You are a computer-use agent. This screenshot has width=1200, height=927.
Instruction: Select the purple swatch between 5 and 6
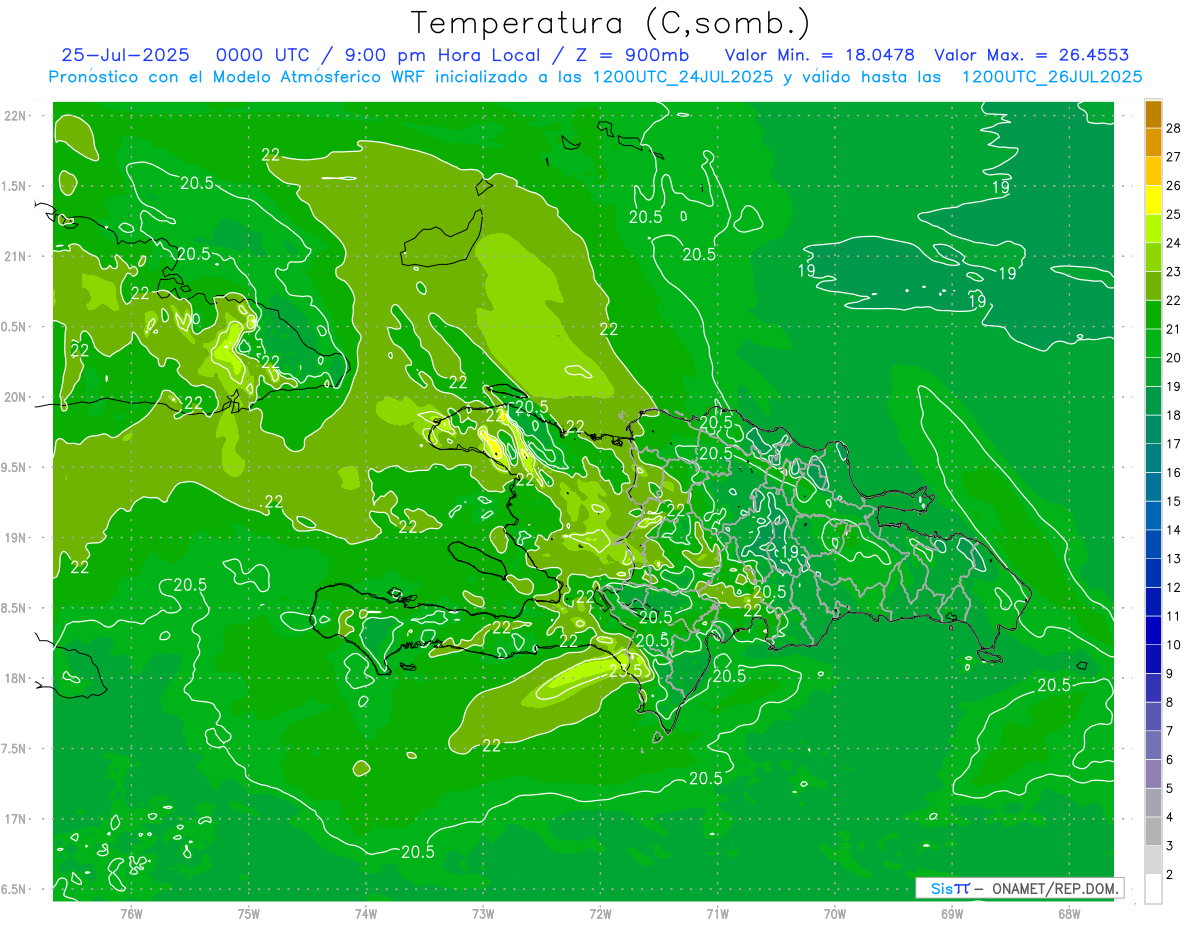tap(1153, 774)
